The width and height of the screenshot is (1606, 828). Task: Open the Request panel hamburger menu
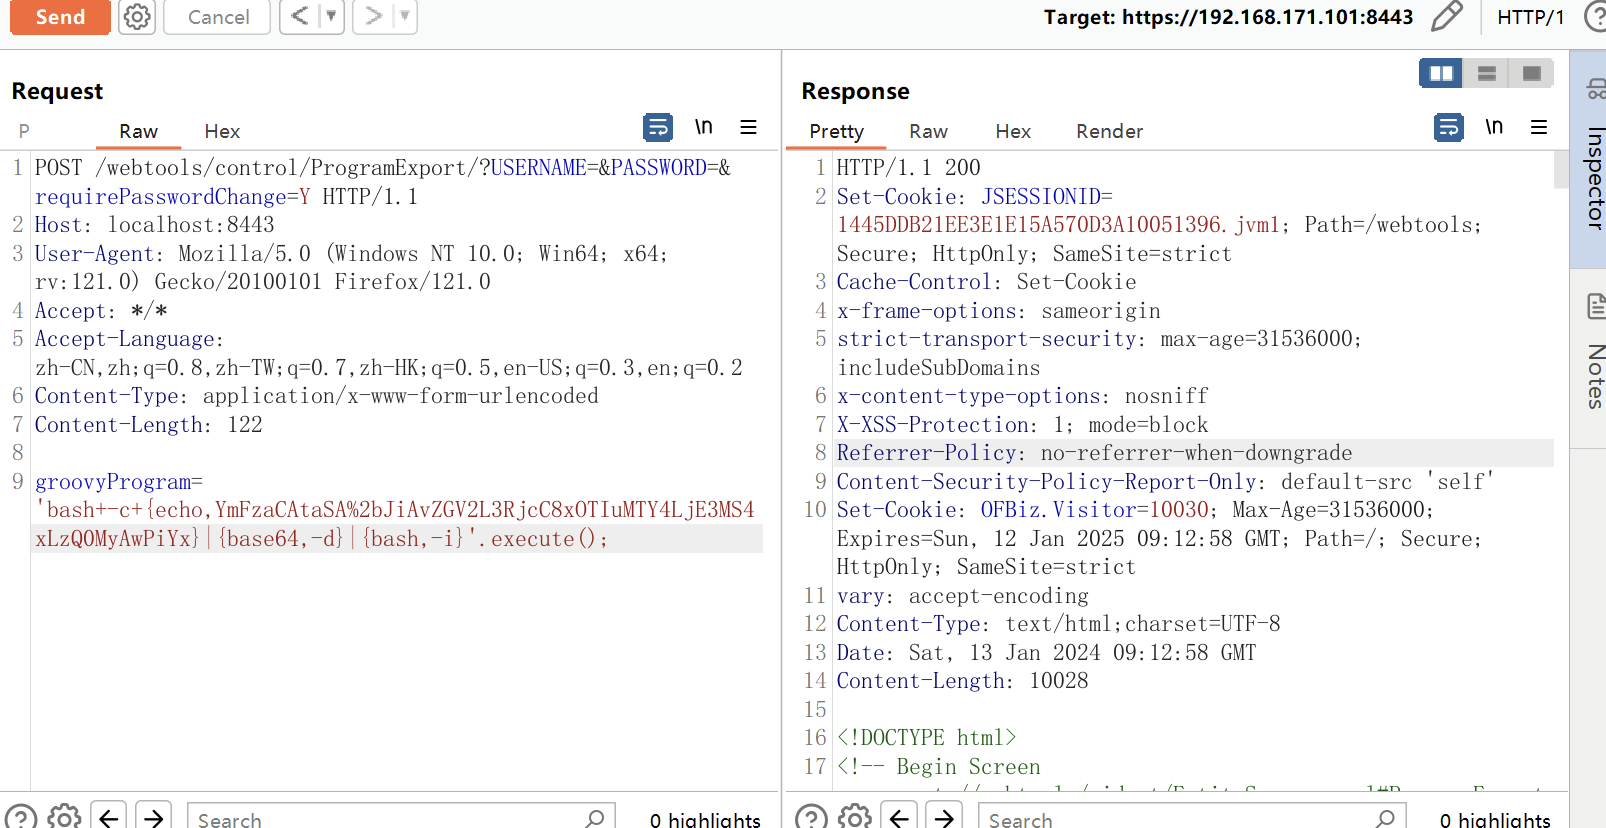[748, 127]
